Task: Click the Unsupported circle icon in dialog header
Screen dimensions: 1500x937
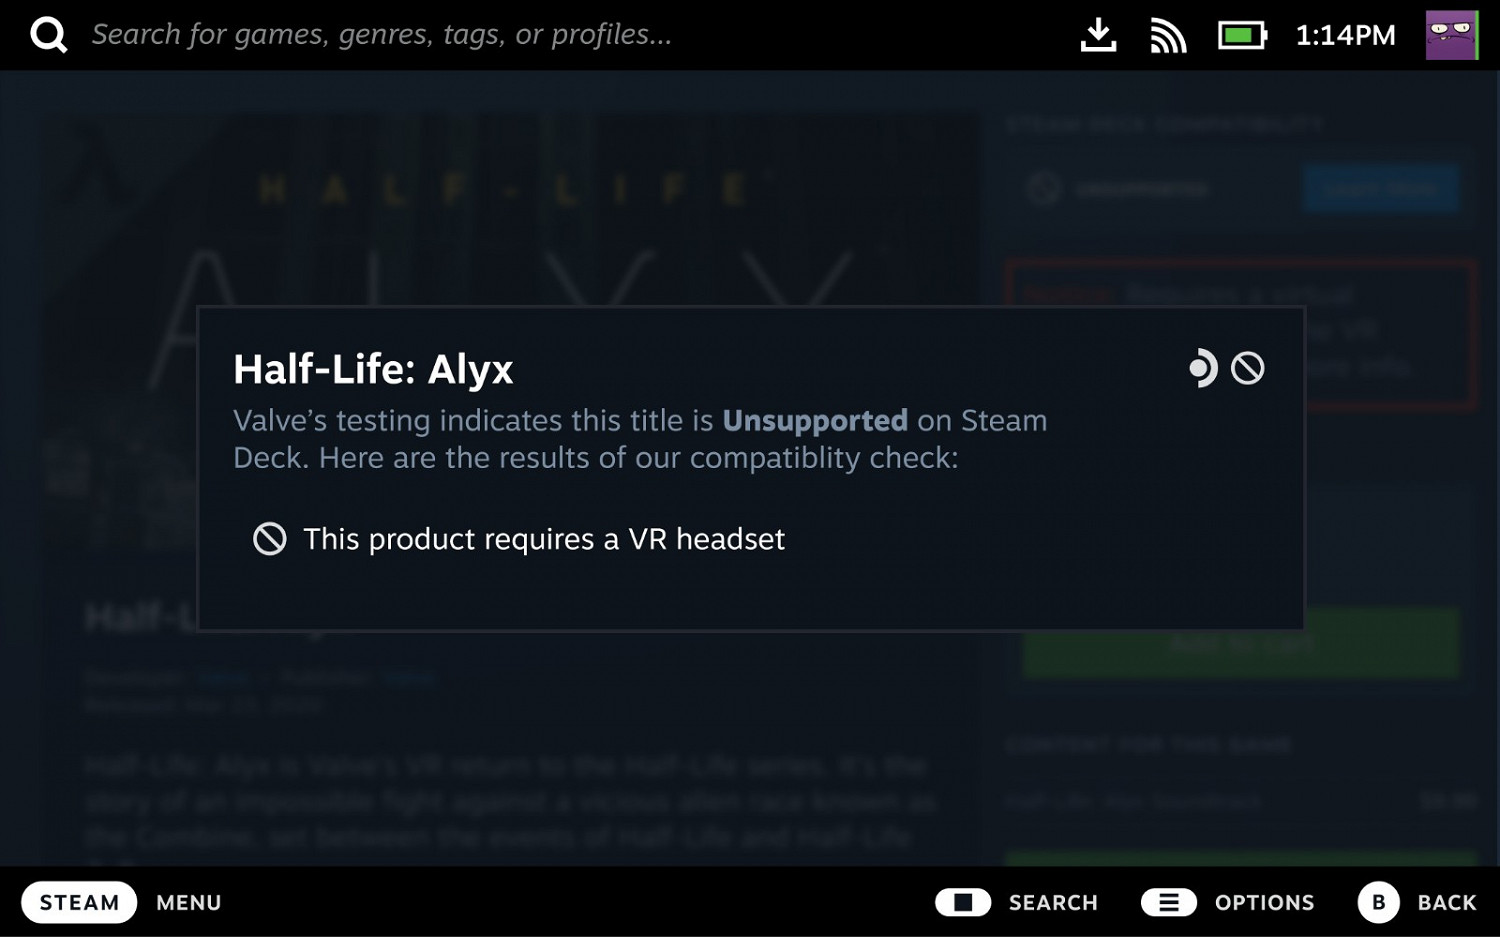Action: [x=1247, y=368]
